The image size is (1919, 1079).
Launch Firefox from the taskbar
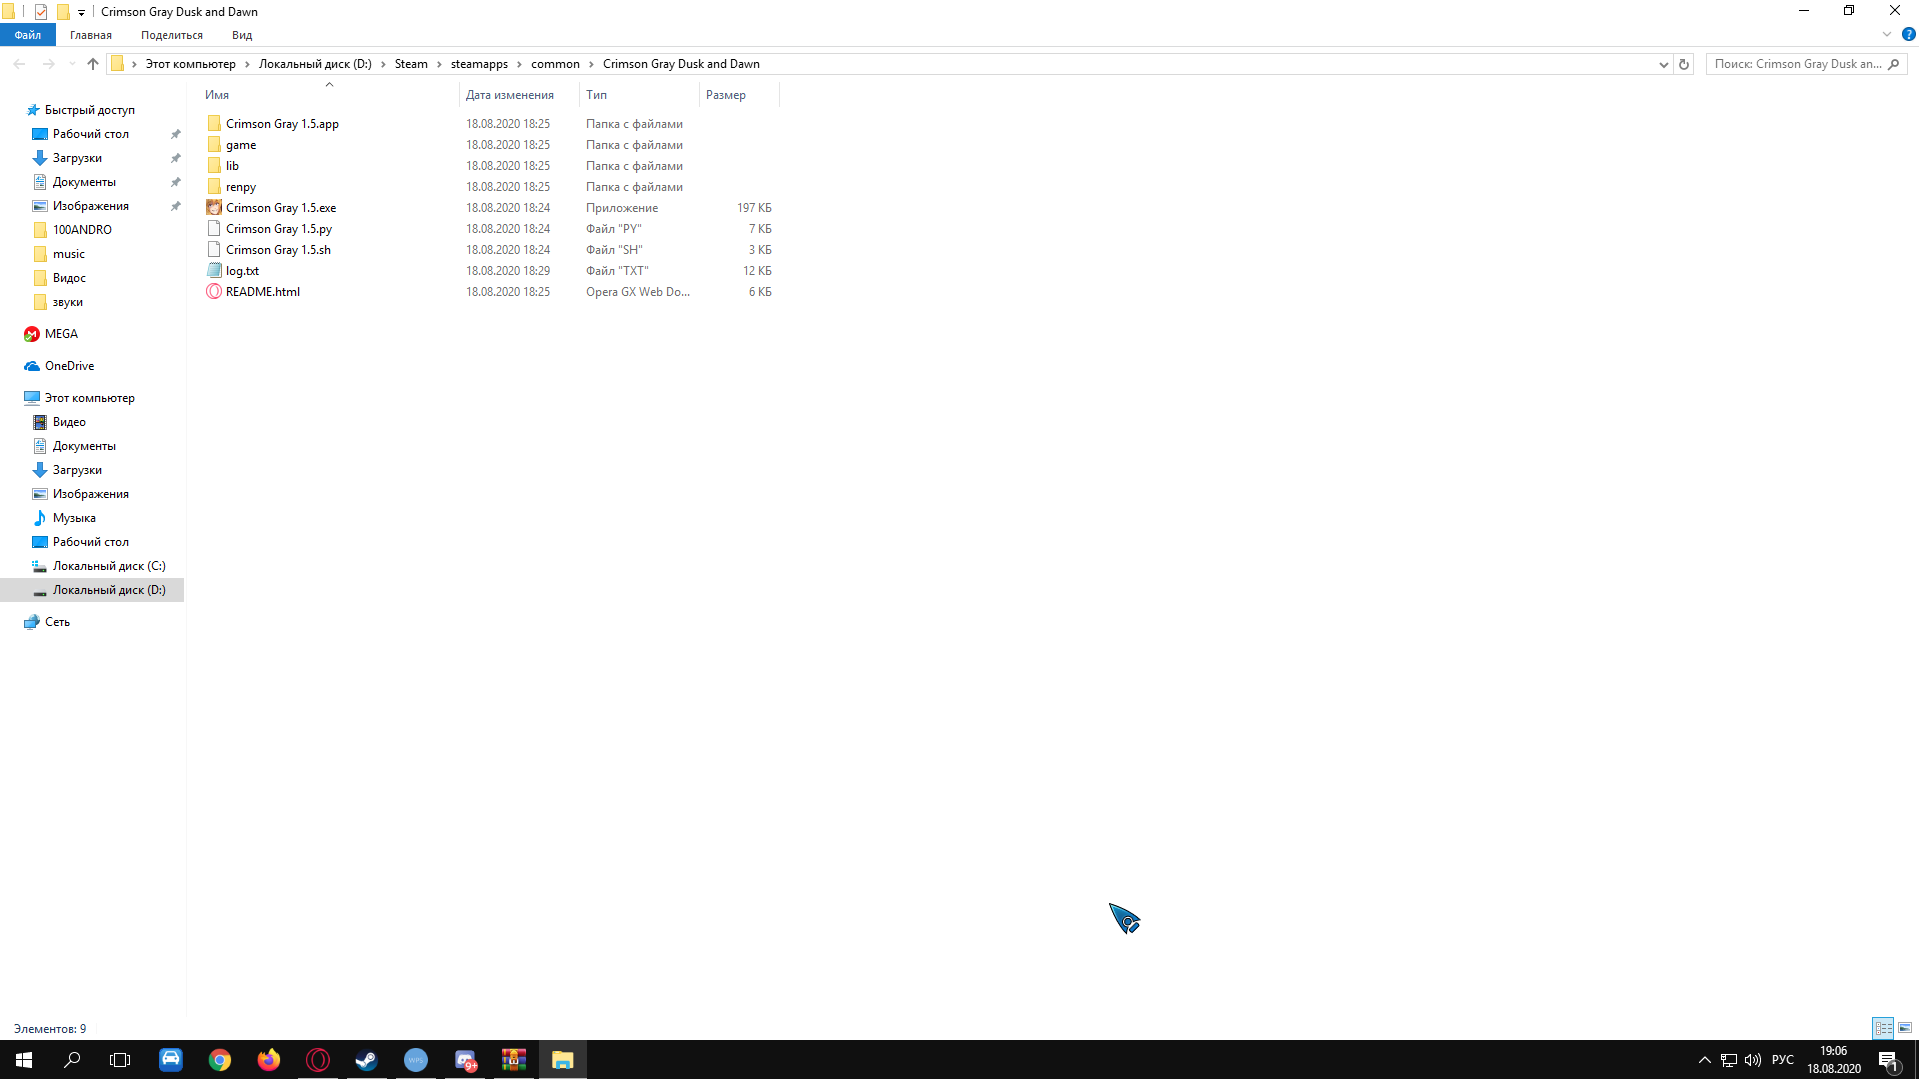pos(269,1060)
